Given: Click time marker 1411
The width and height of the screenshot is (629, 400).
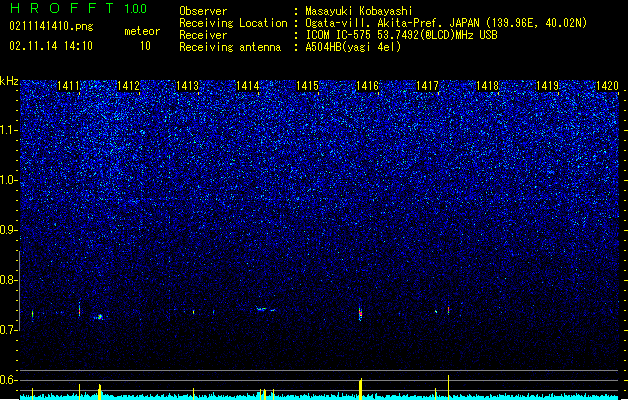Looking at the screenshot, I should 69,85.
